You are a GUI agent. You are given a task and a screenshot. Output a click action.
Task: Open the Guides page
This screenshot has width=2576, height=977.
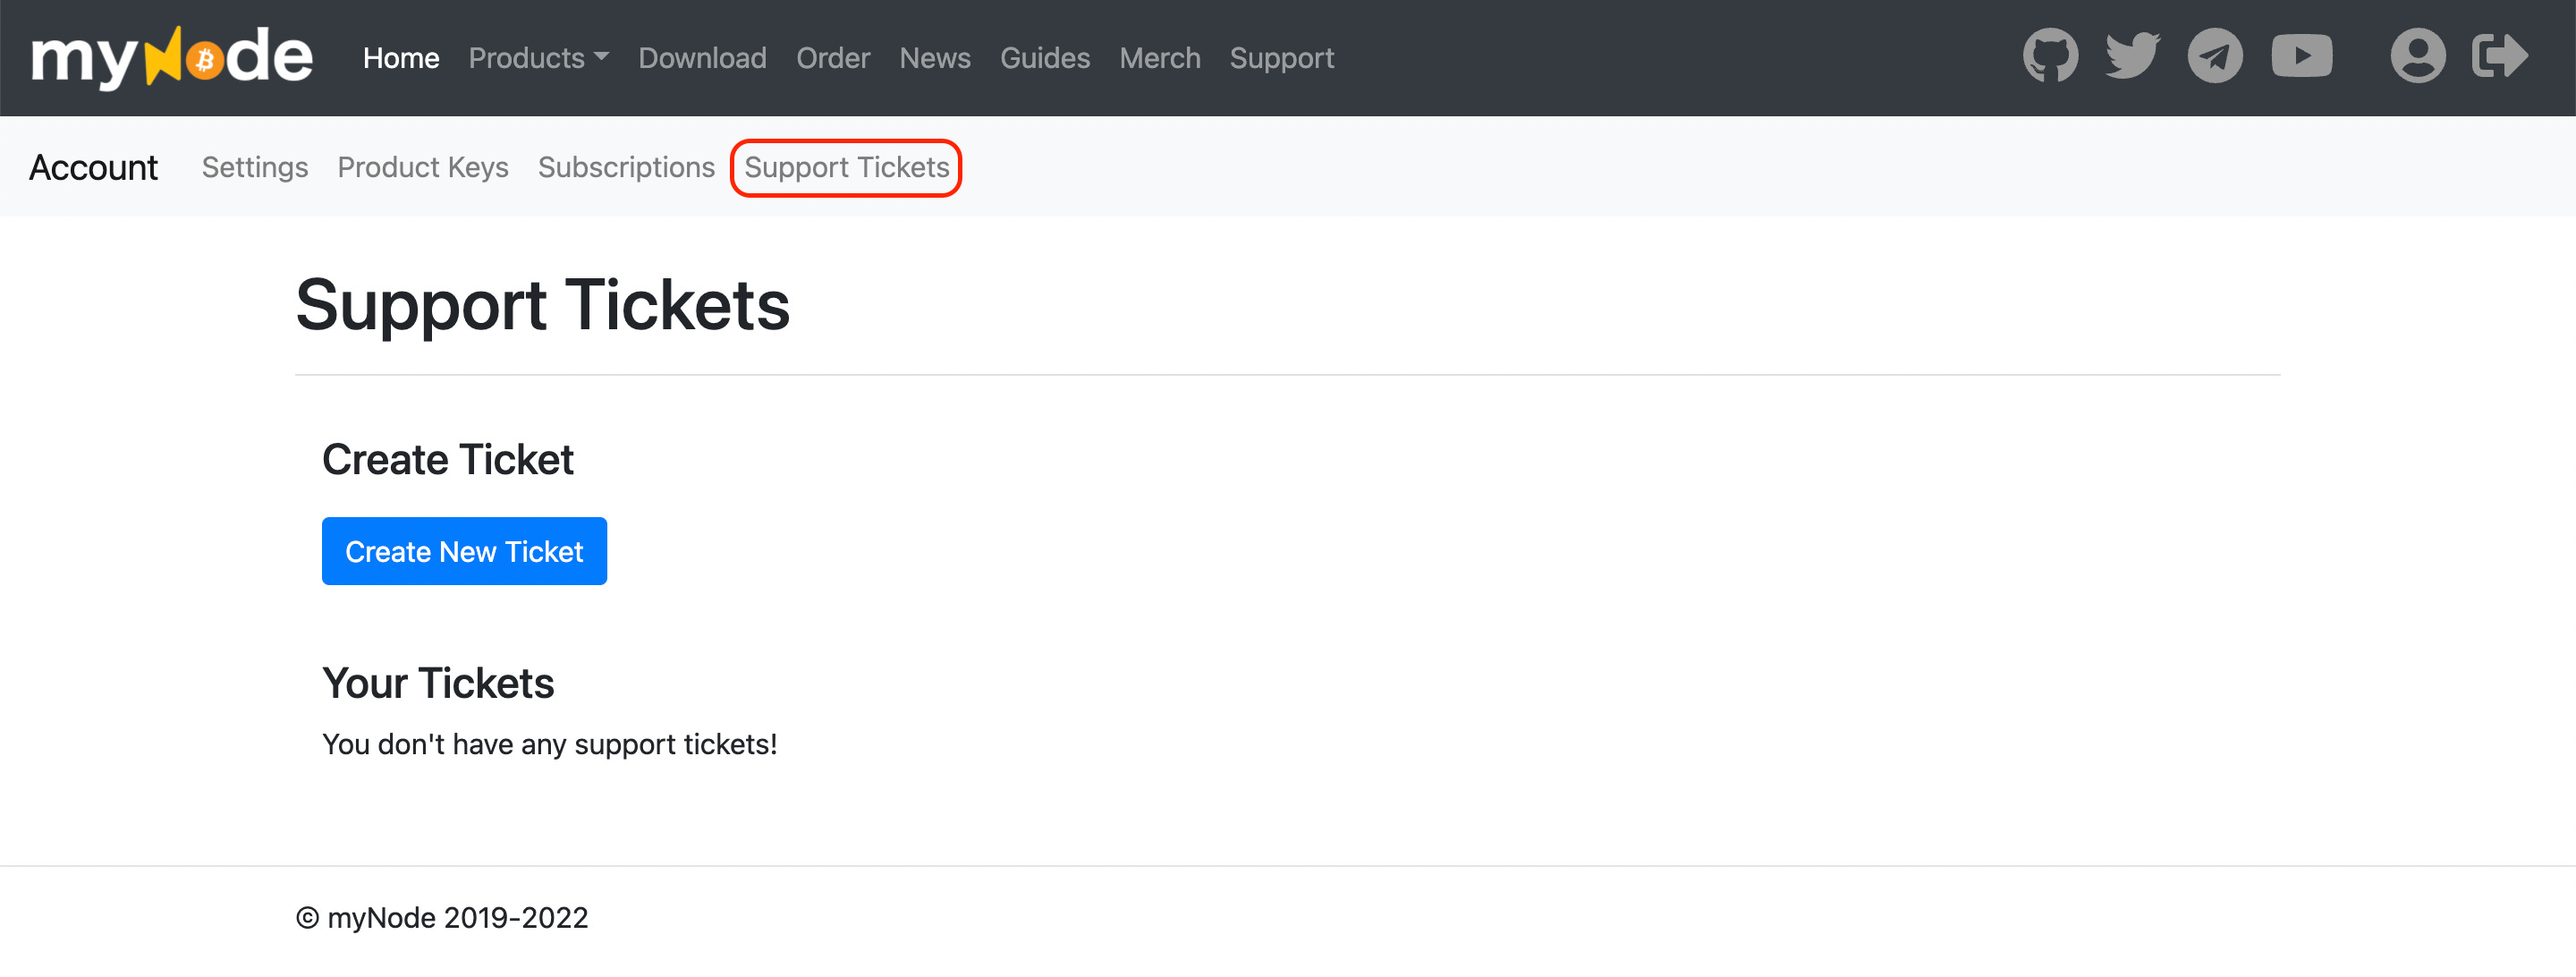point(1044,58)
